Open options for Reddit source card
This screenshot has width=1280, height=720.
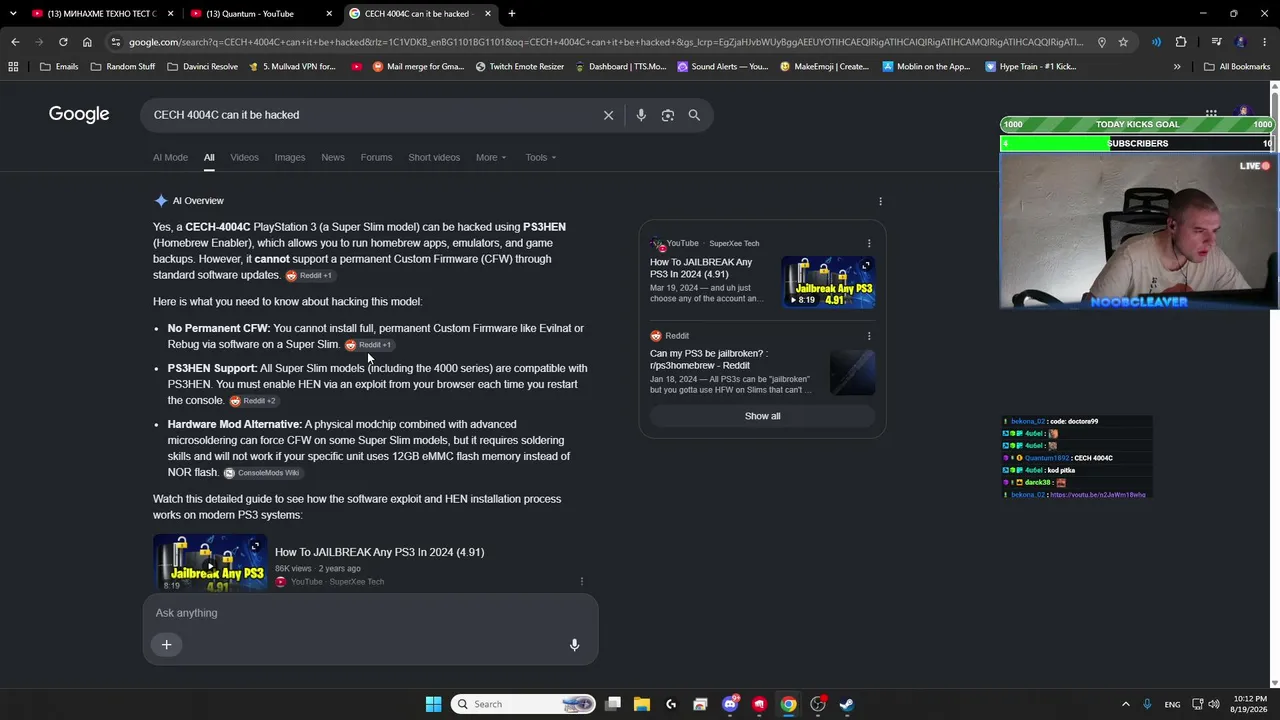tap(869, 336)
